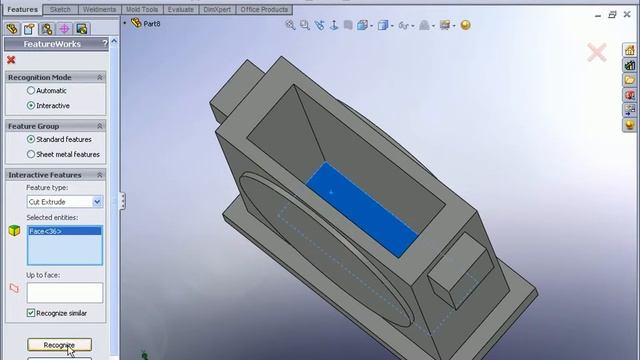The image size is (640, 360).
Task: Collapse the Interactive Features section
Action: click(100, 175)
